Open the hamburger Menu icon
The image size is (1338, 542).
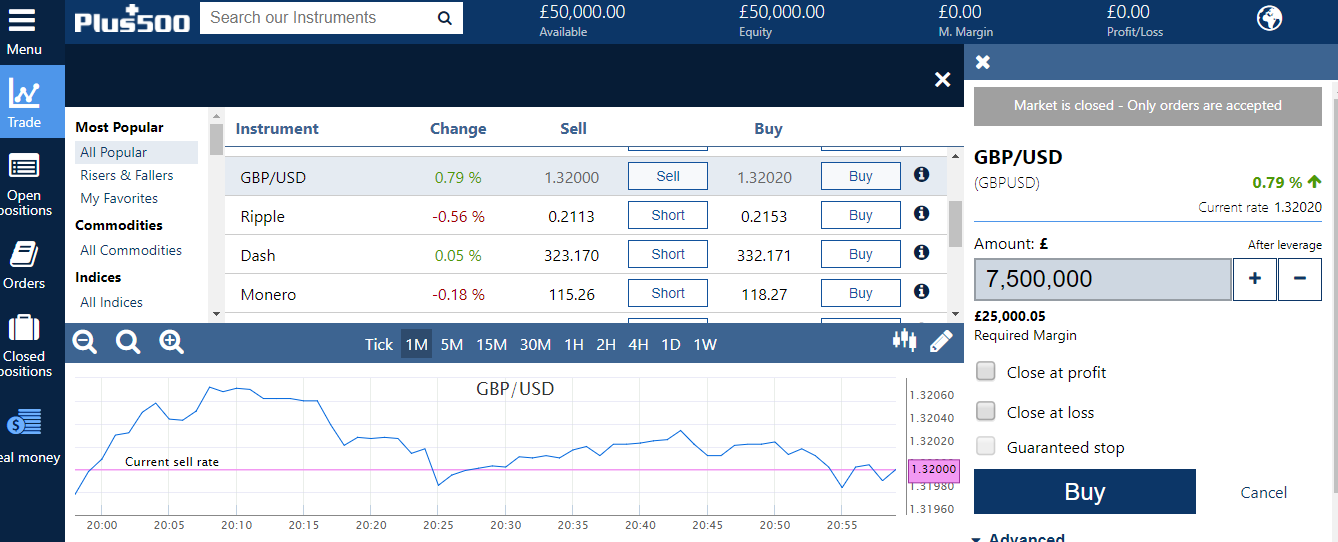coord(22,21)
